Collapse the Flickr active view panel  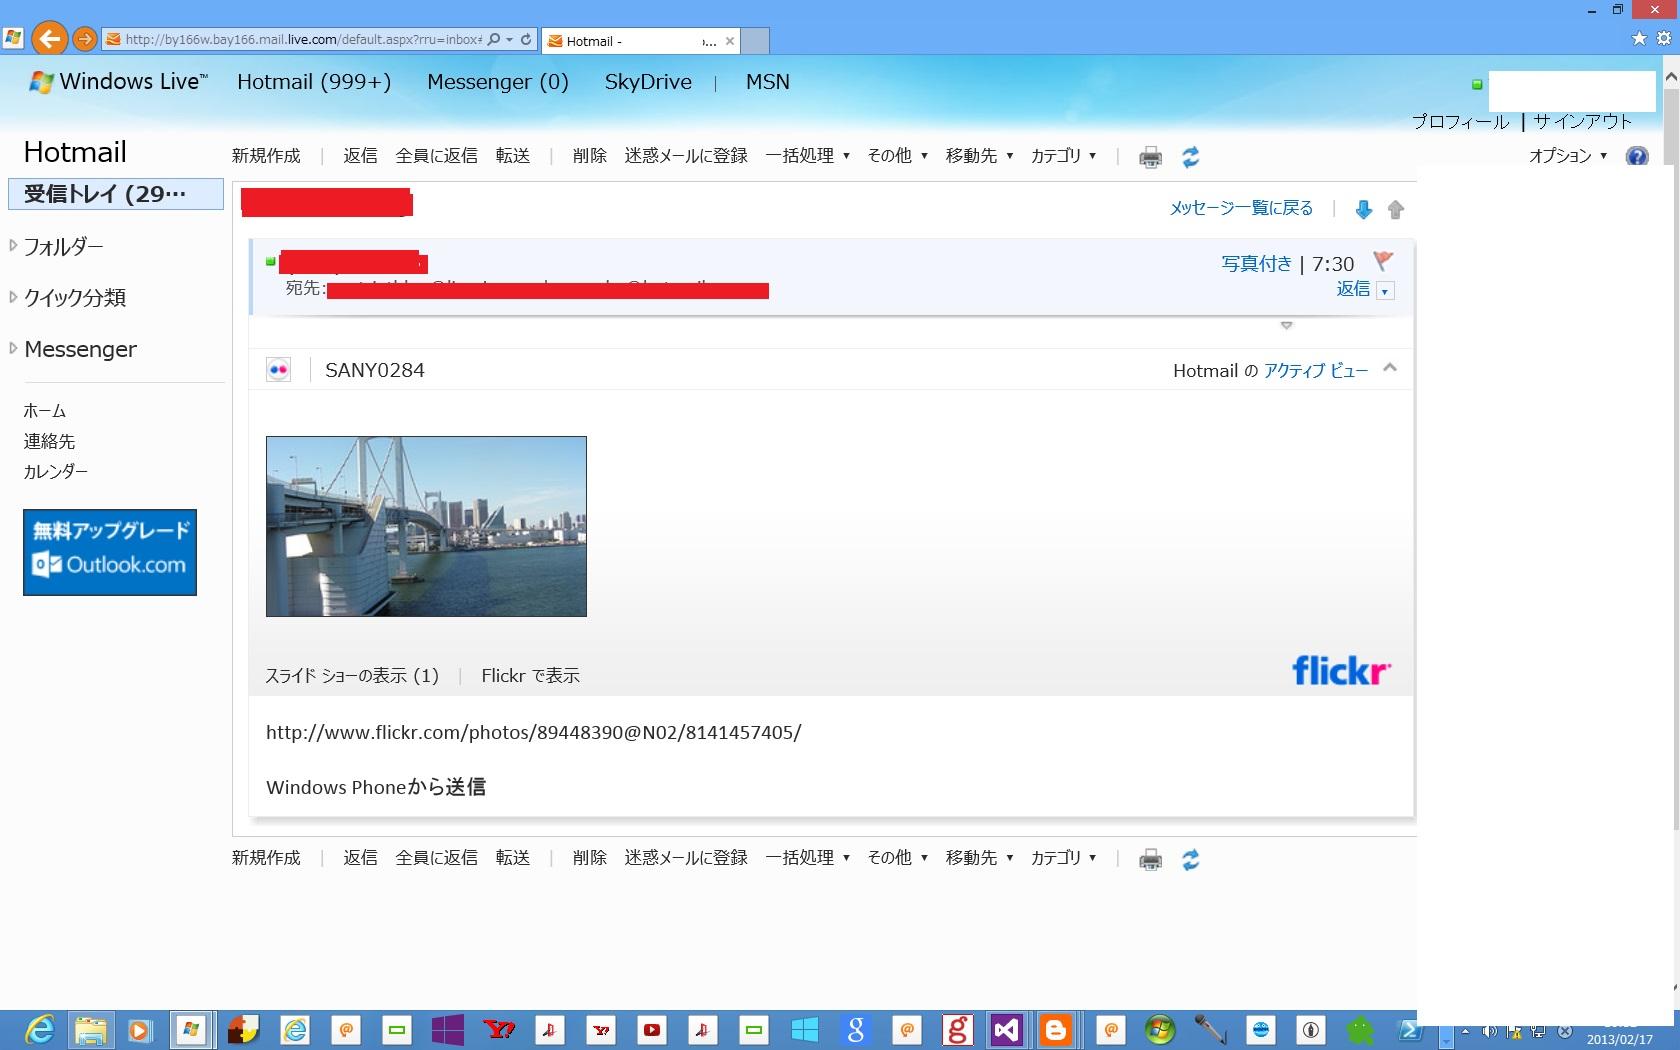click(x=1390, y=368)
